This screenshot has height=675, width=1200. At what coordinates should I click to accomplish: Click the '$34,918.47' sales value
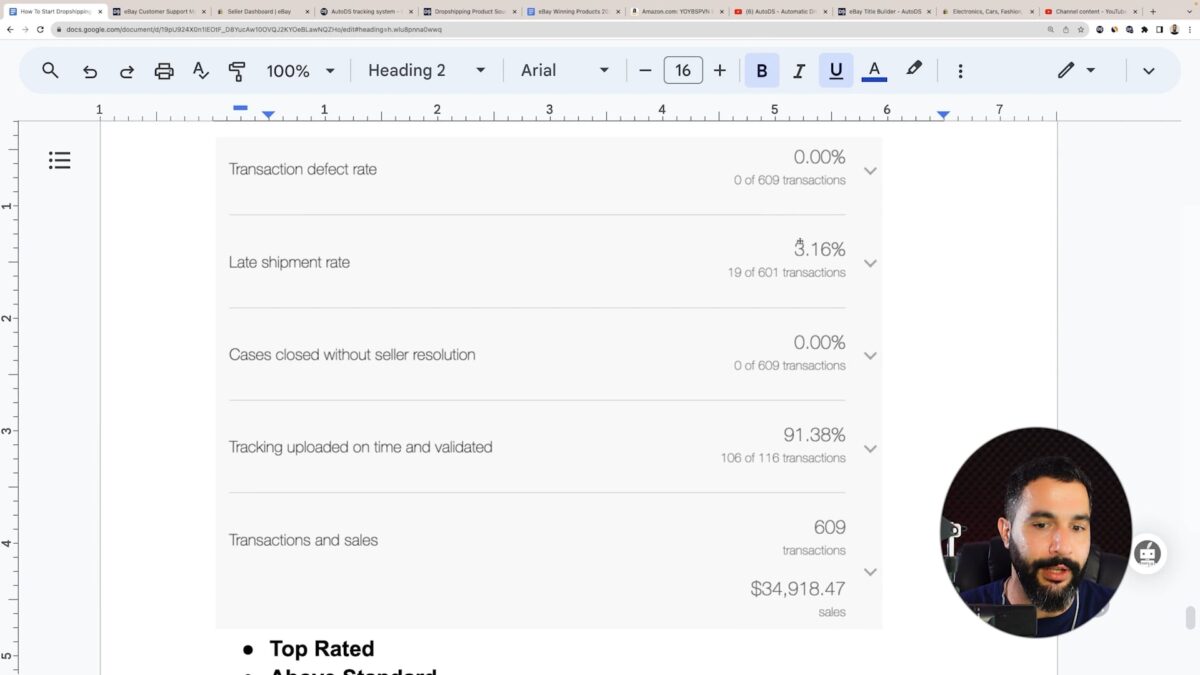point(798,589)
